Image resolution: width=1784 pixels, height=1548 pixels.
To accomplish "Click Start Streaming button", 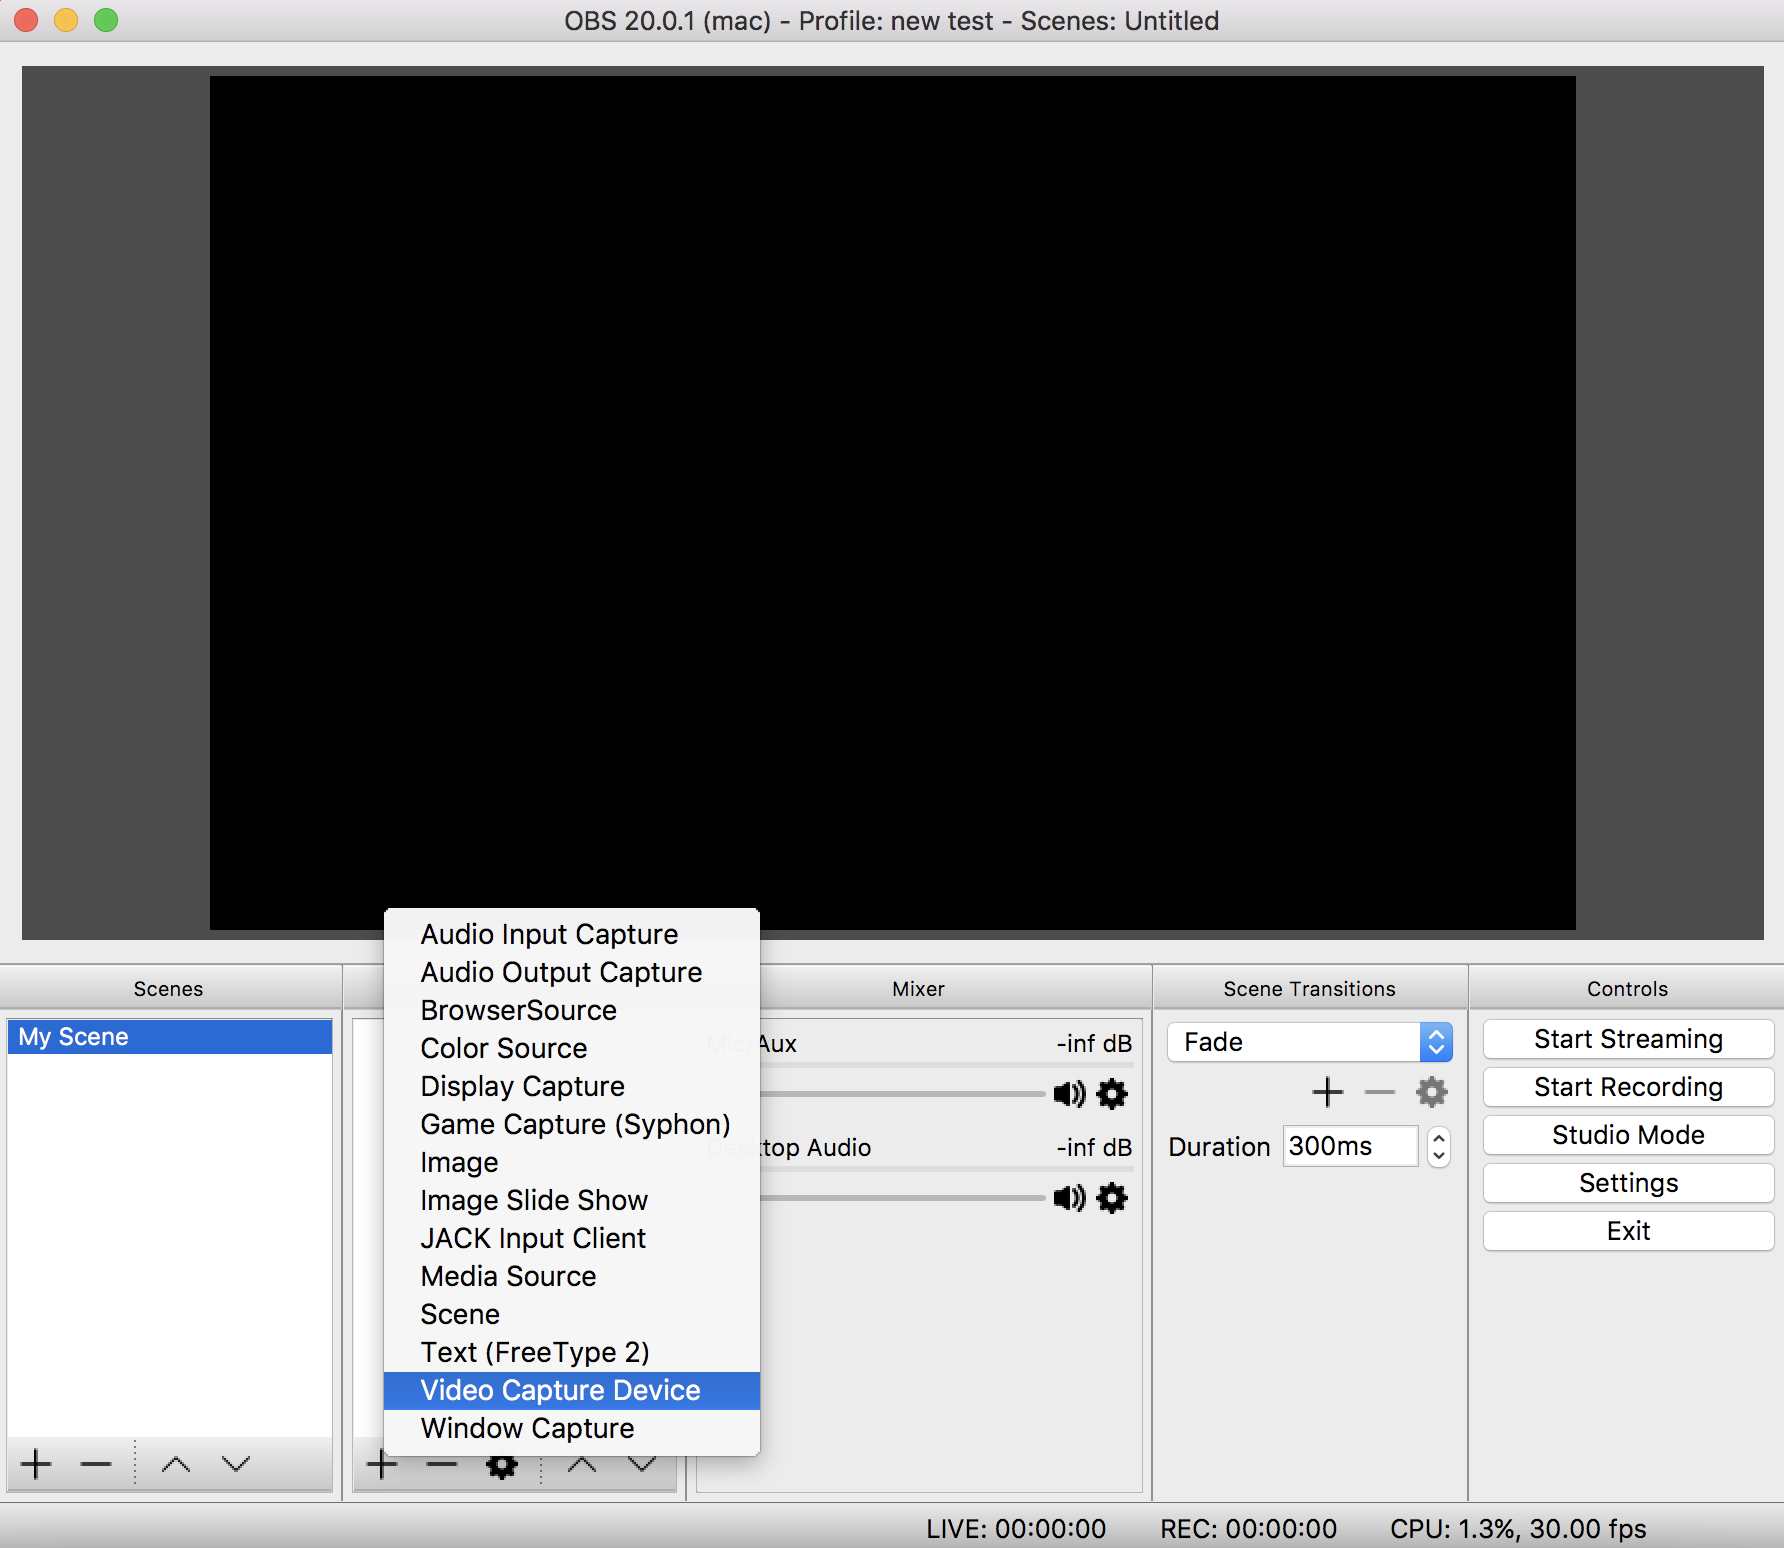I will coord(1628,1039).
